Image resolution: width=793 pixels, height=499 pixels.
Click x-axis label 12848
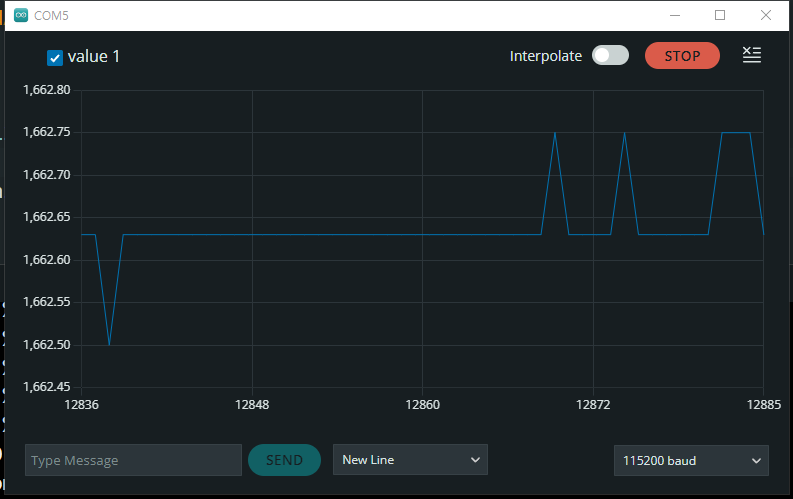coord(252,404)
